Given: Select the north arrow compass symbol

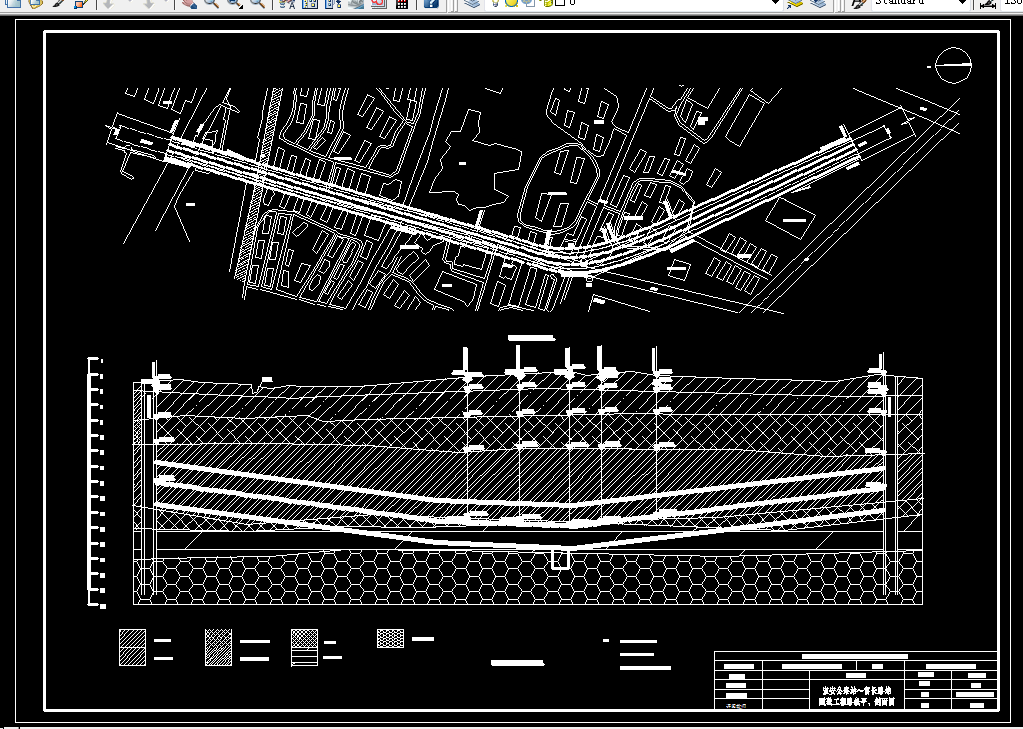Looking at the screenshot, I should [x=952, y=65].
